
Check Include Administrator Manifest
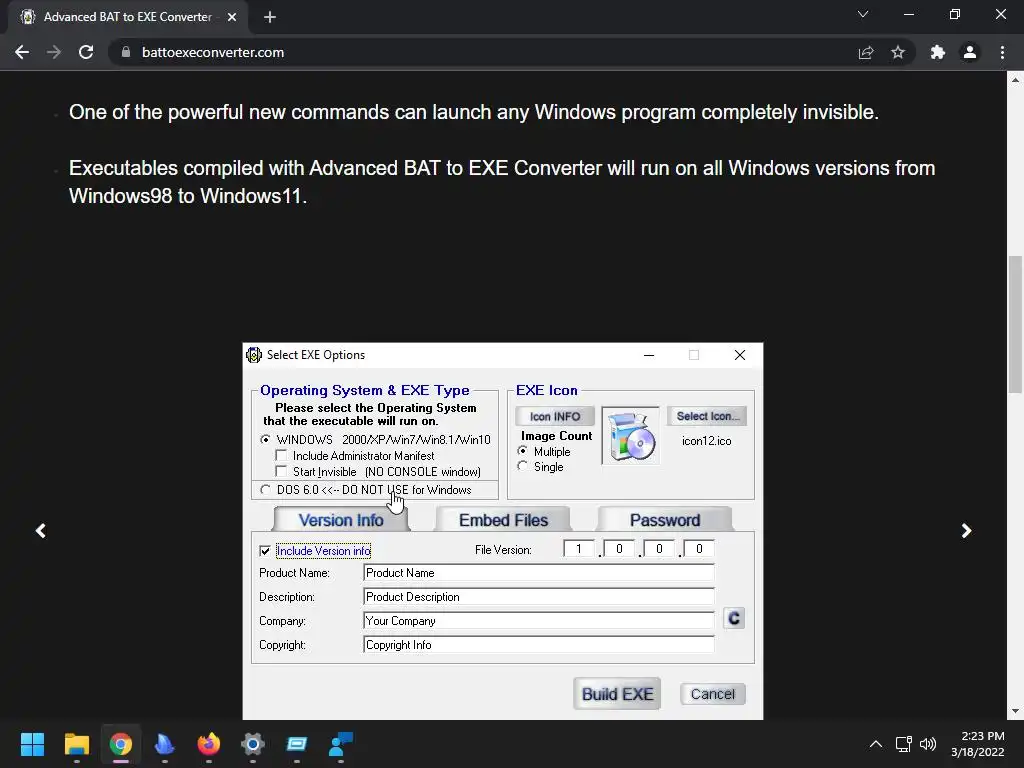click(x=281, y=455)
